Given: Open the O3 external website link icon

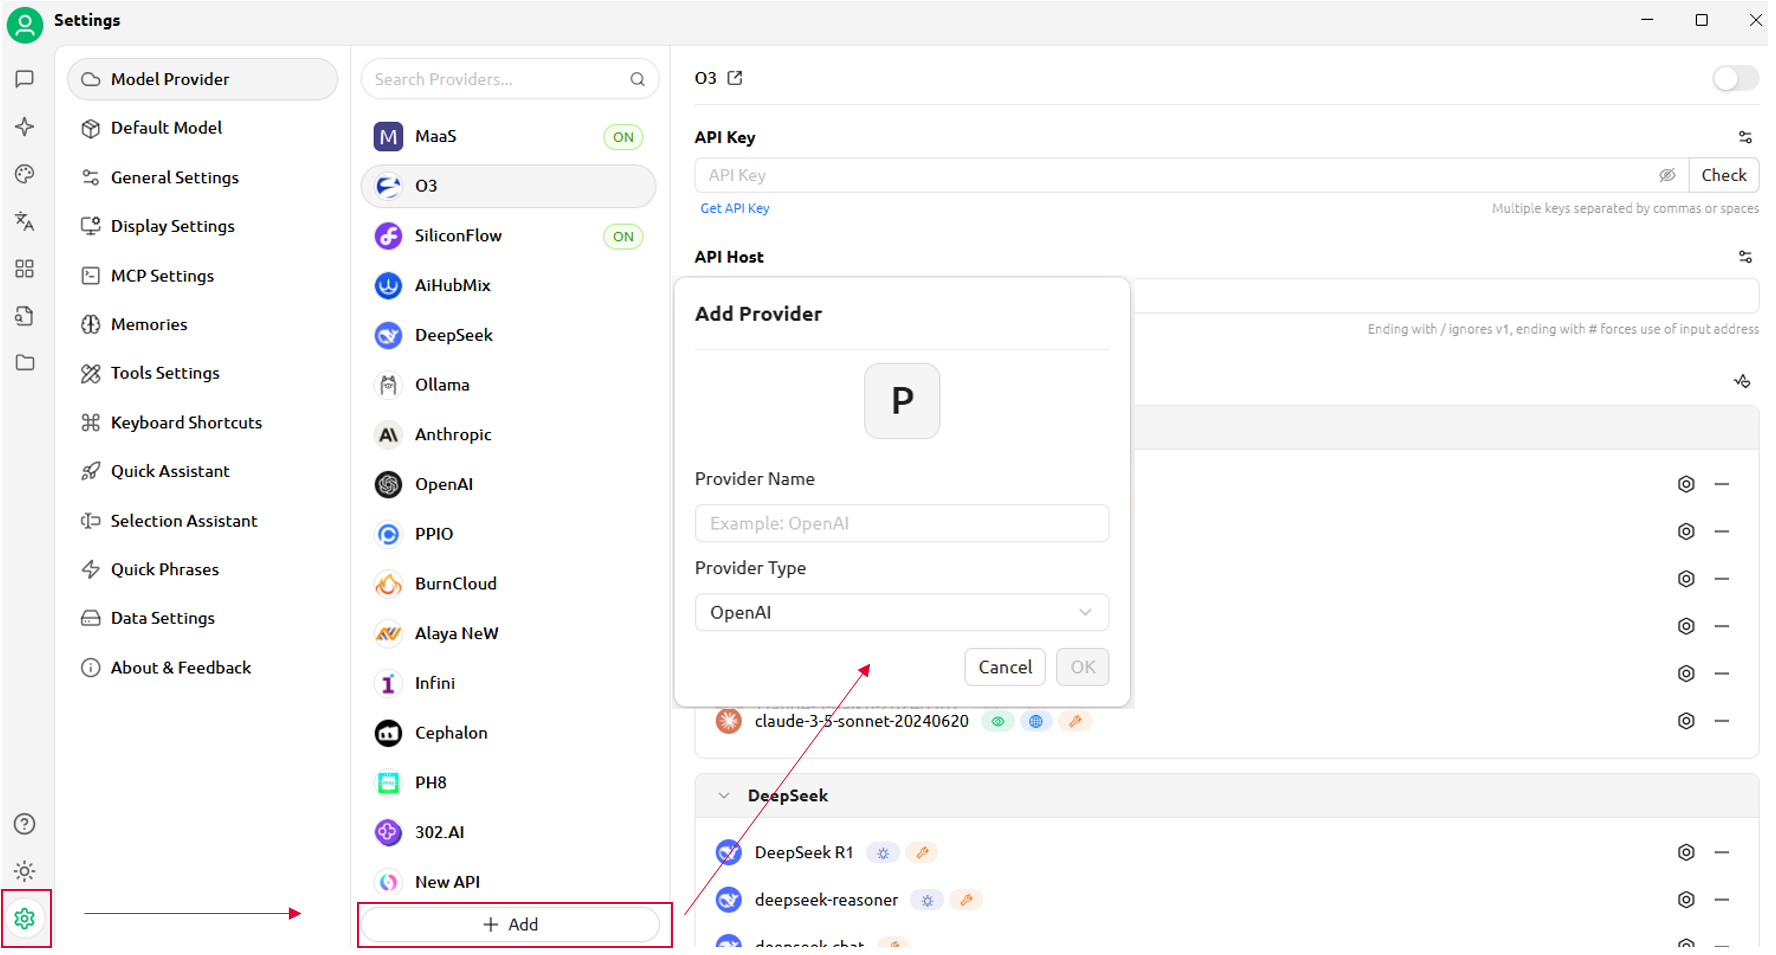Looking at the screenshot, I should point(735,78).
